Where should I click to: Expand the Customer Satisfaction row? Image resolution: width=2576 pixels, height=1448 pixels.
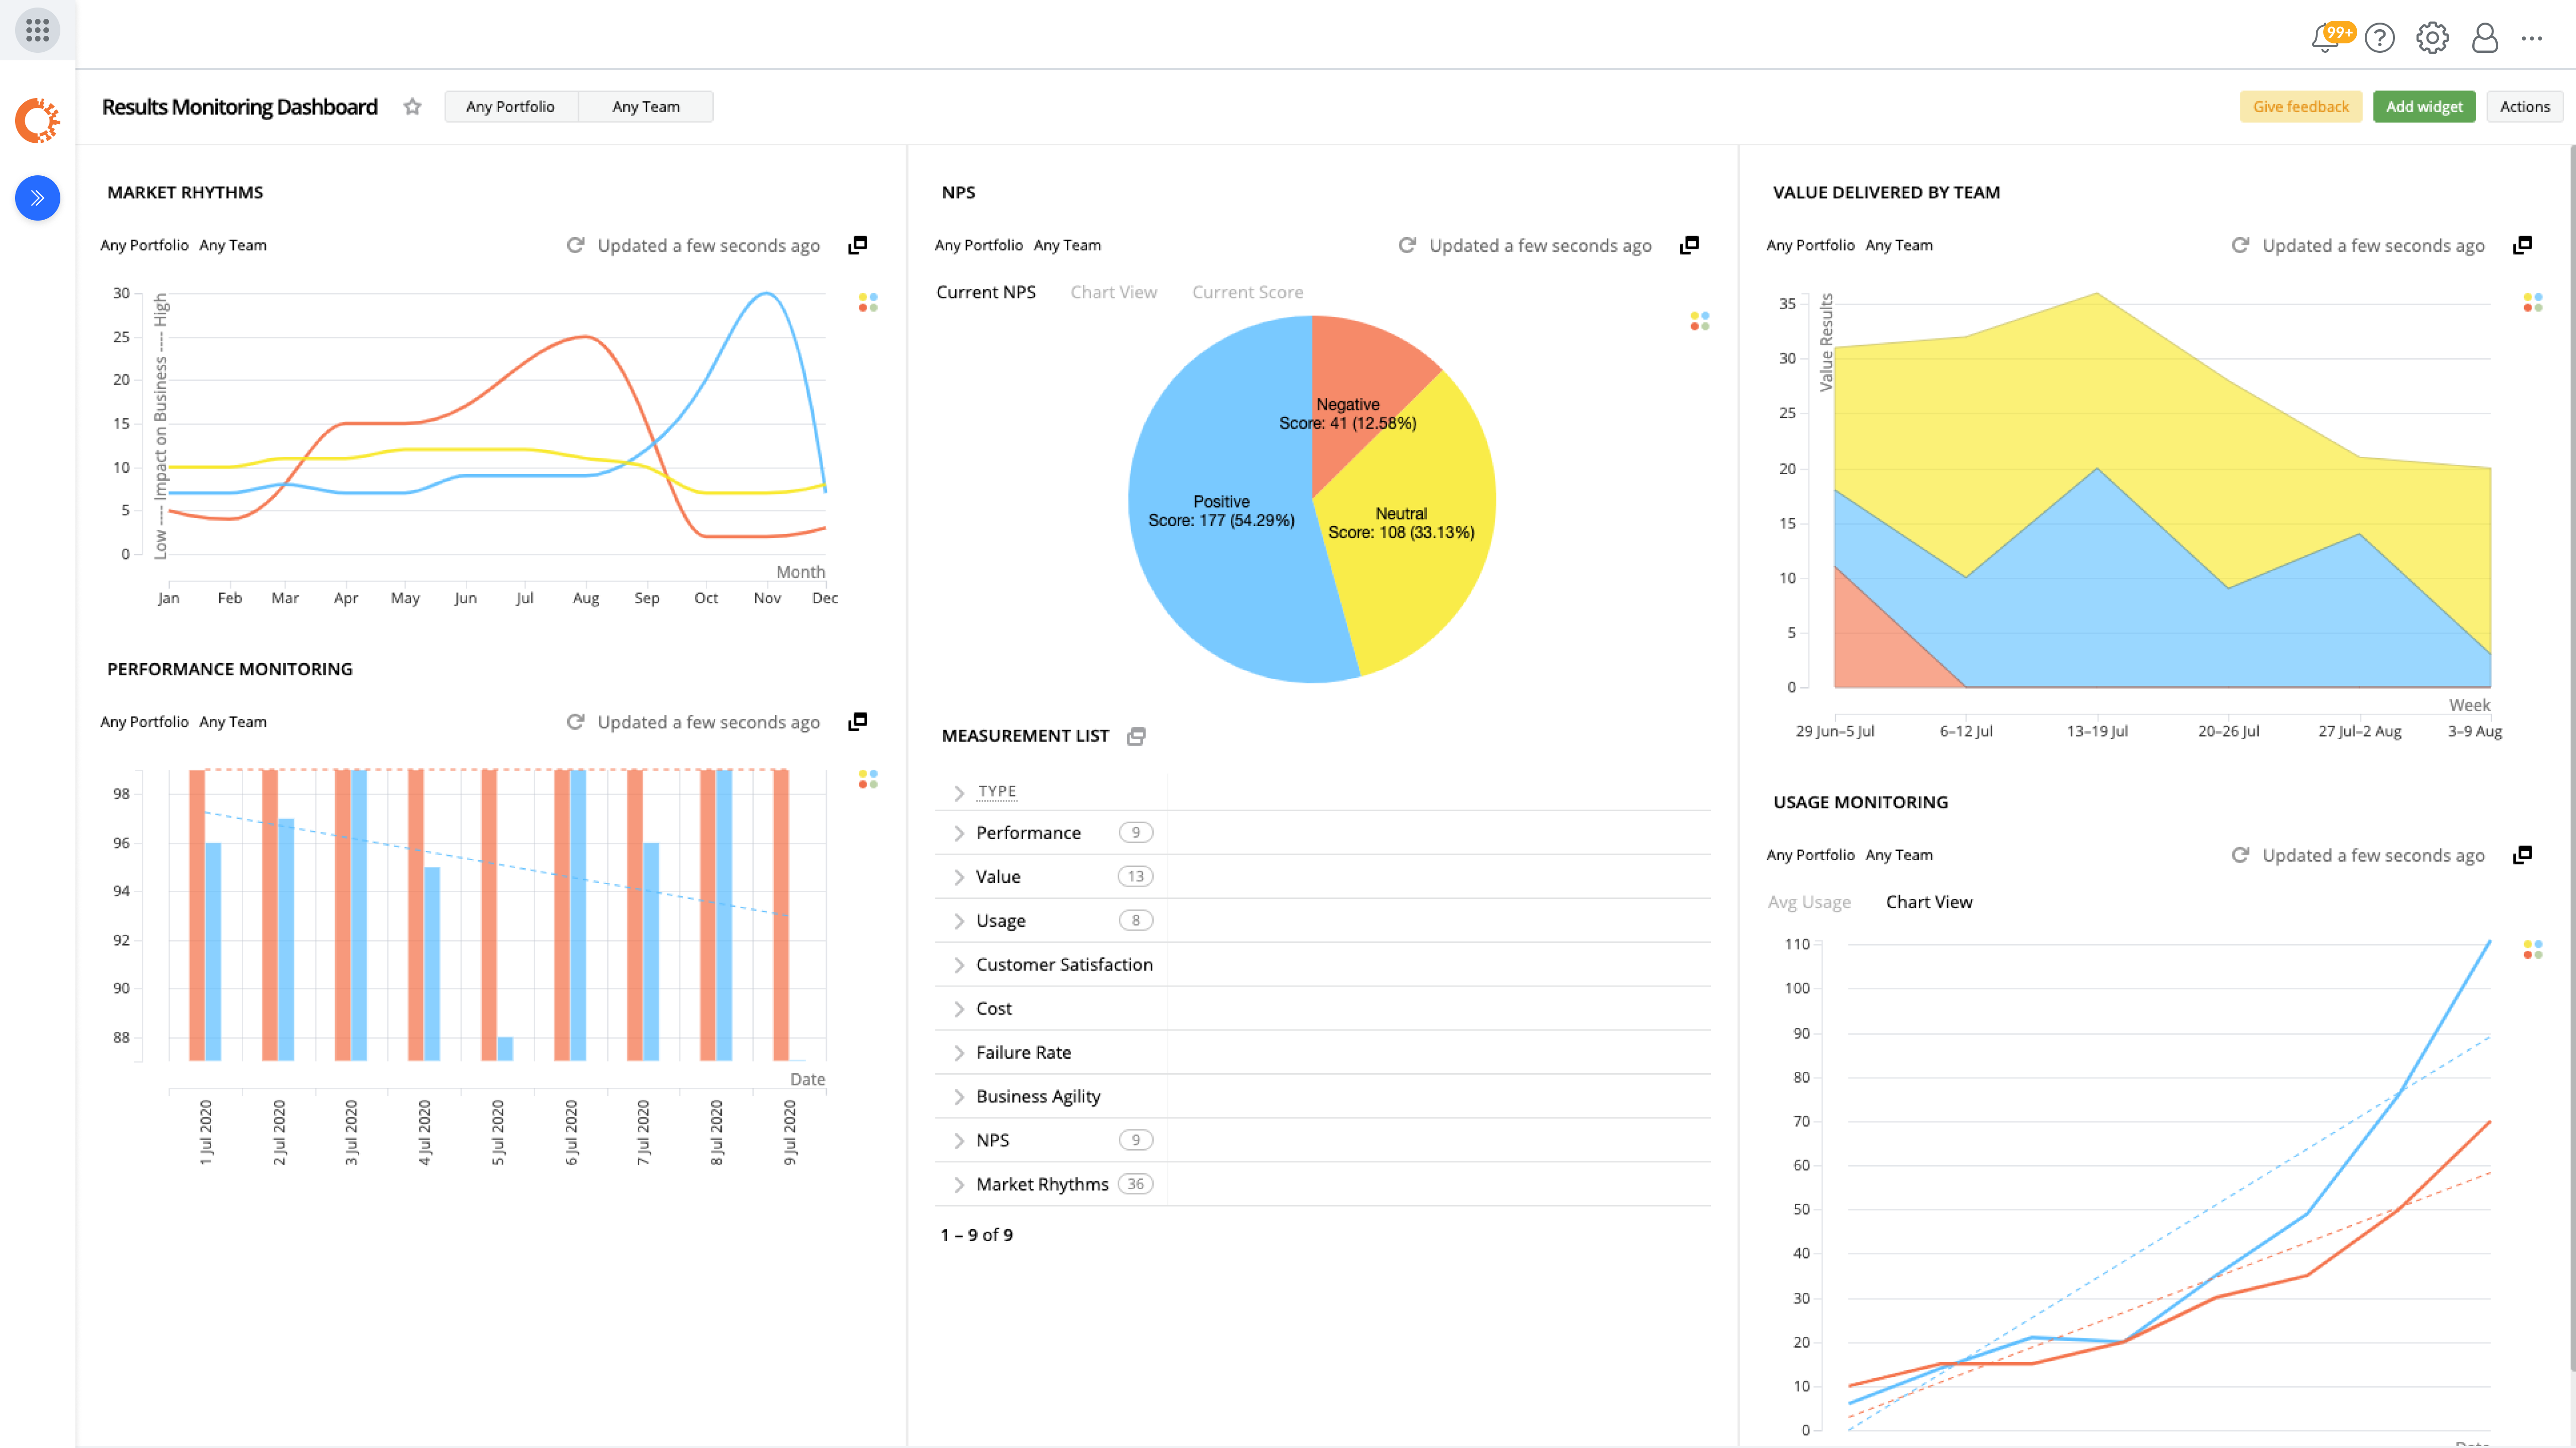click(x=959, y=965)
